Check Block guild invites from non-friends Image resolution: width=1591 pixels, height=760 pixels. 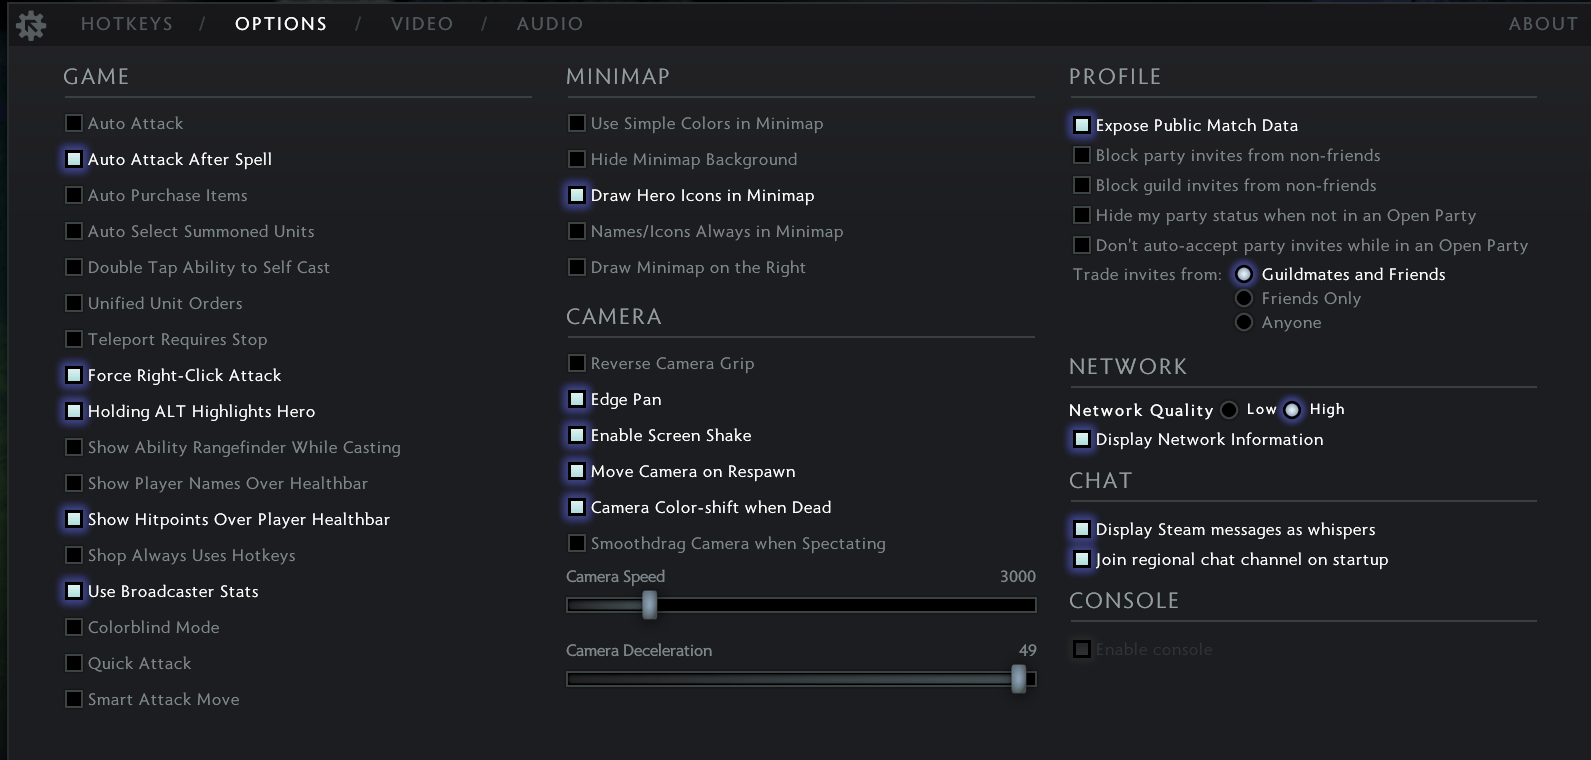point(1082,185)
